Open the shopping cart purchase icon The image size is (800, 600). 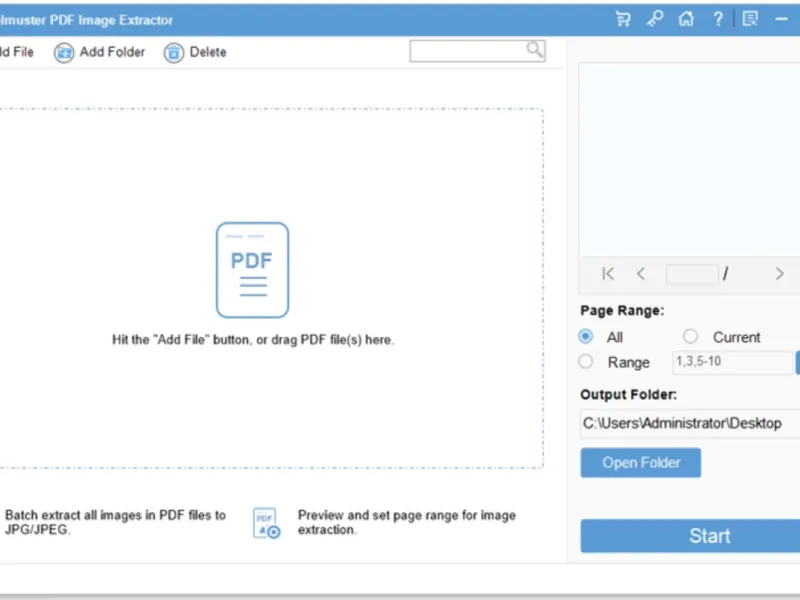pyautogui.click(x=623, y=19)
